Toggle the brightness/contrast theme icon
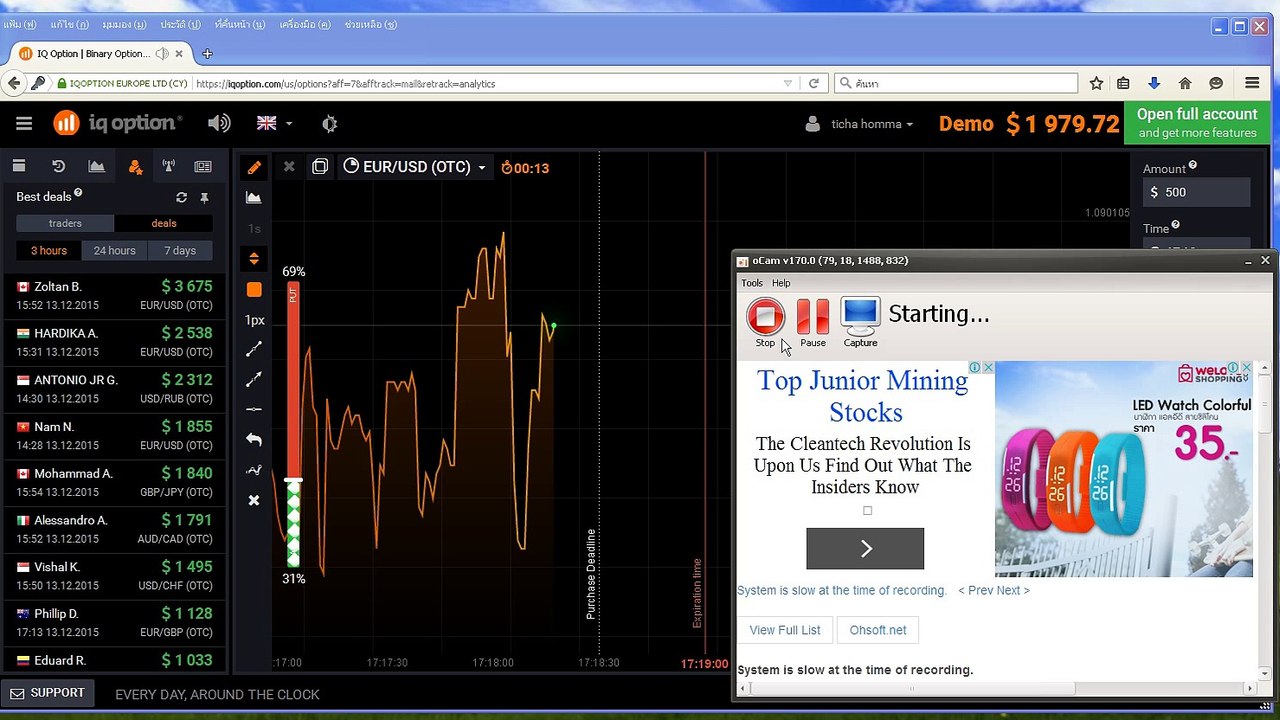This screenshot has width=1280, height=720. coord(330,123)
